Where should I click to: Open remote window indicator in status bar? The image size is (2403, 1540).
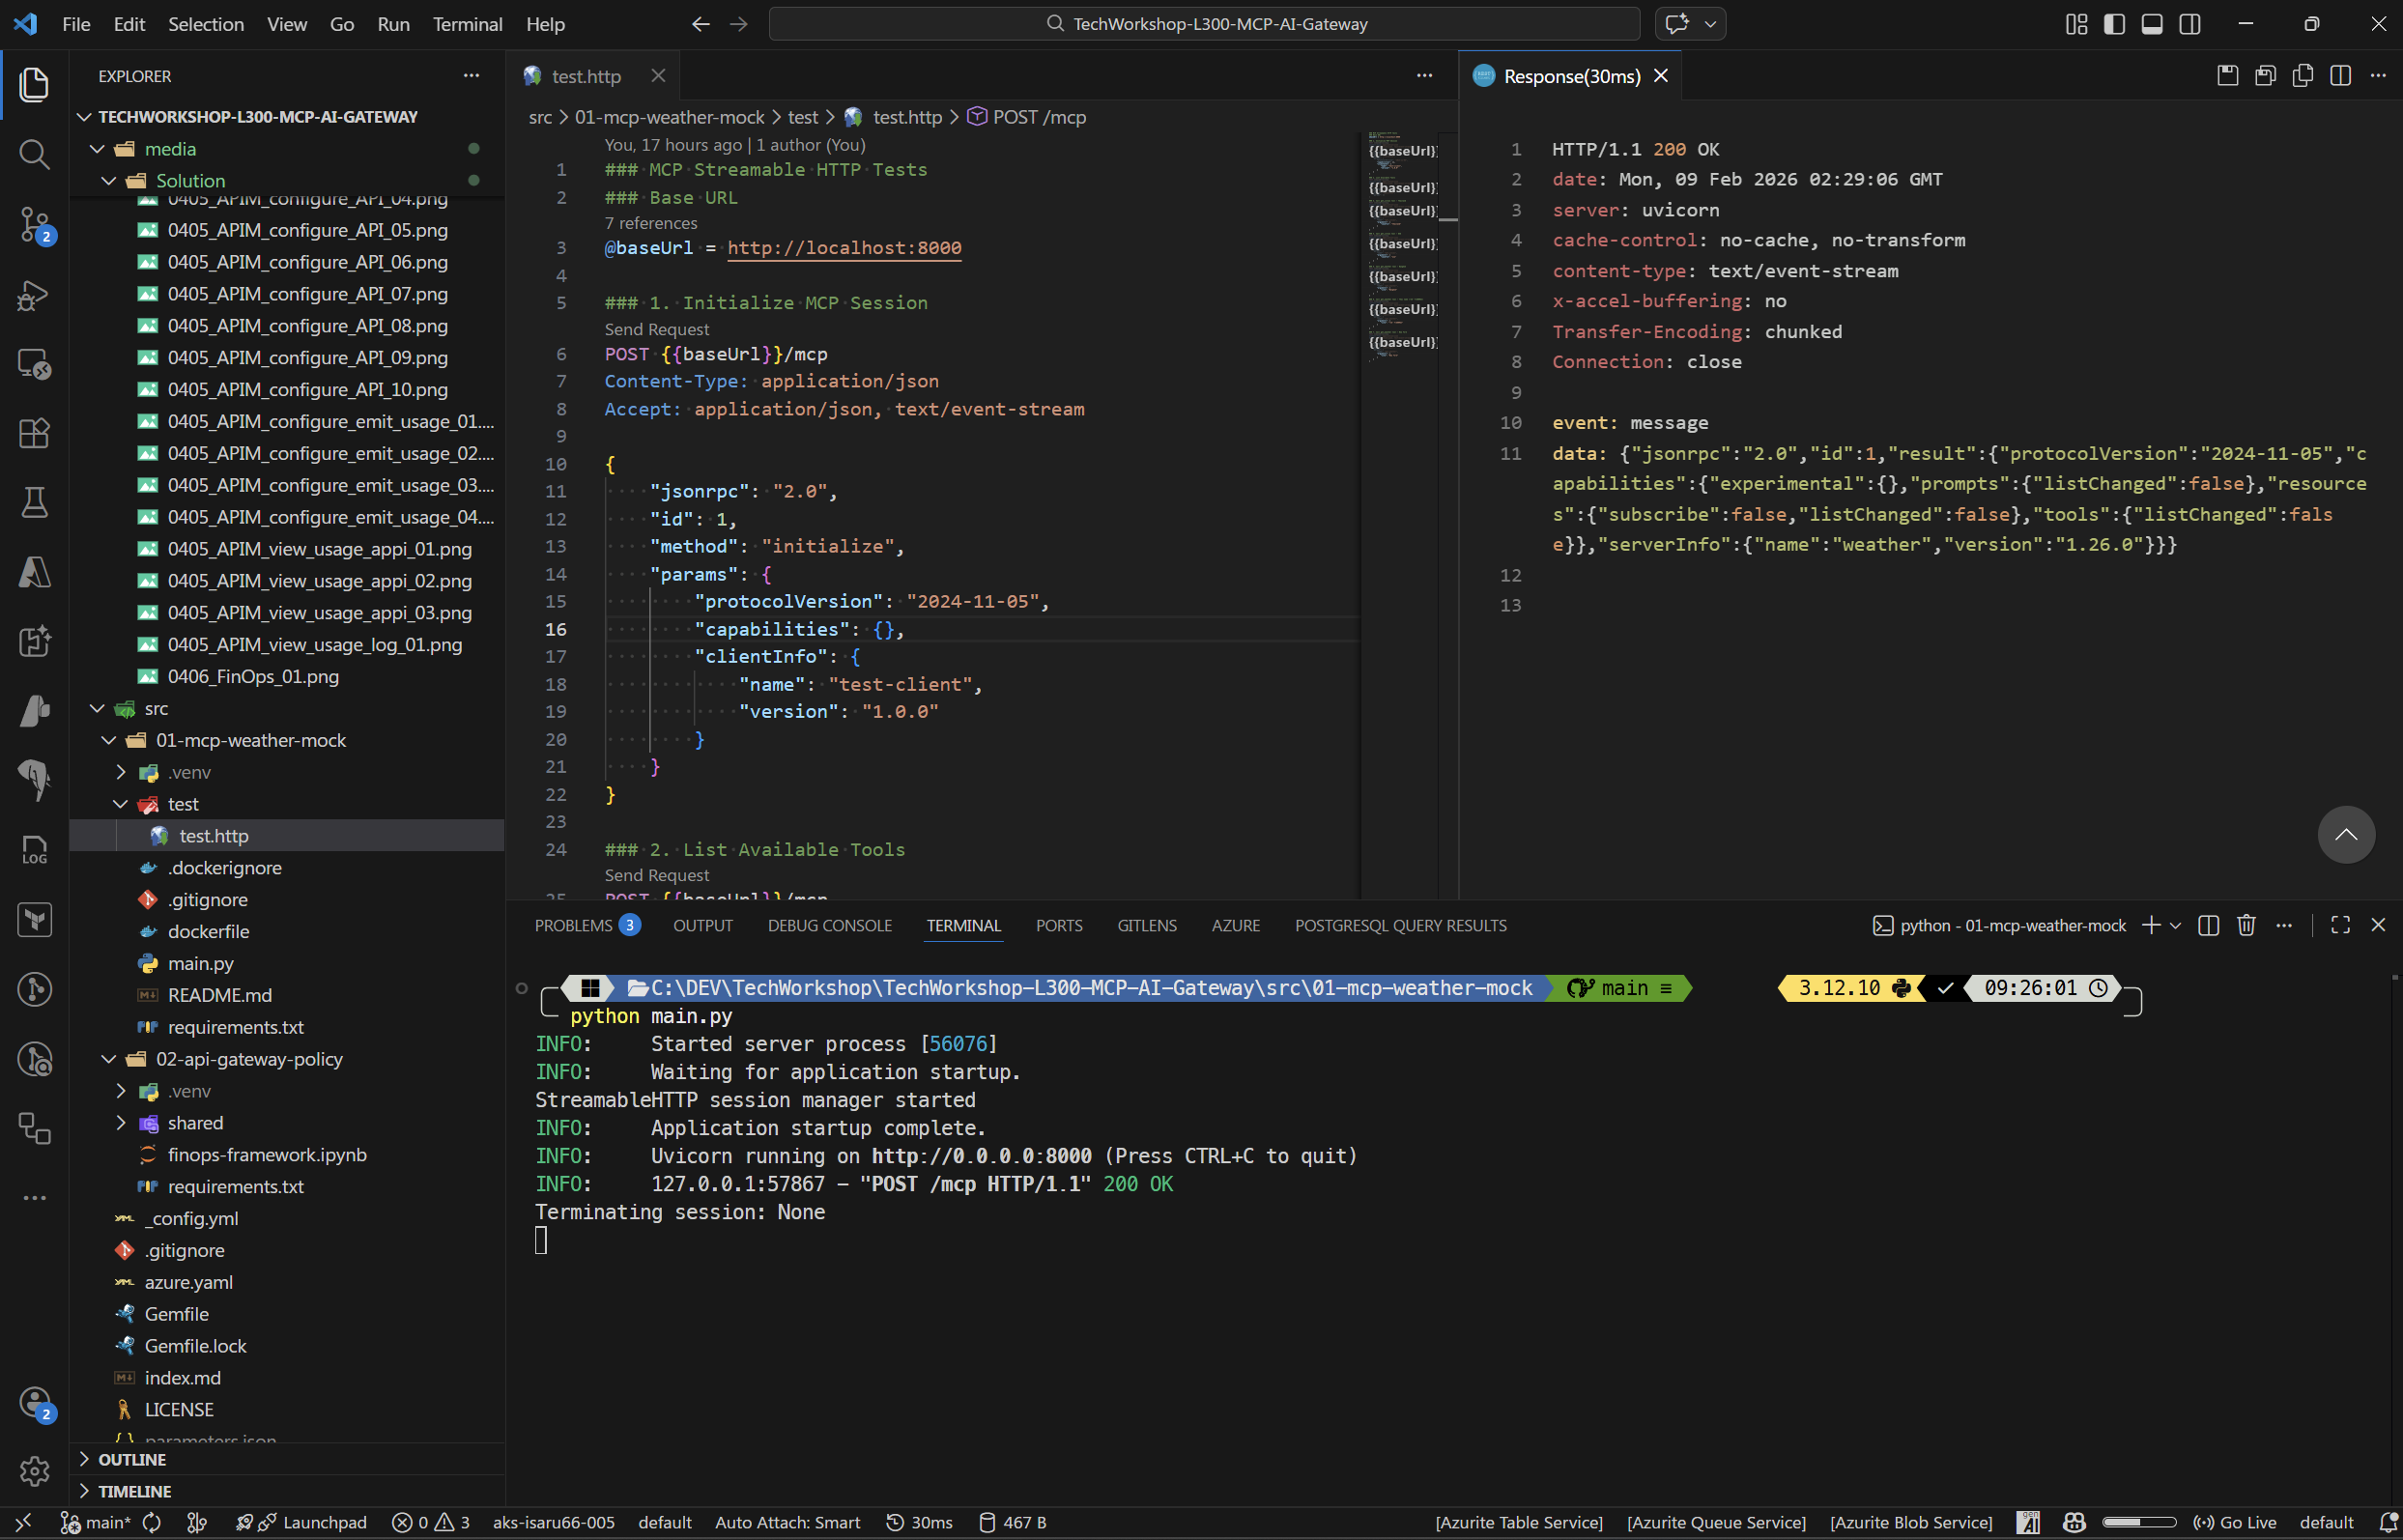coord(23,1522)
